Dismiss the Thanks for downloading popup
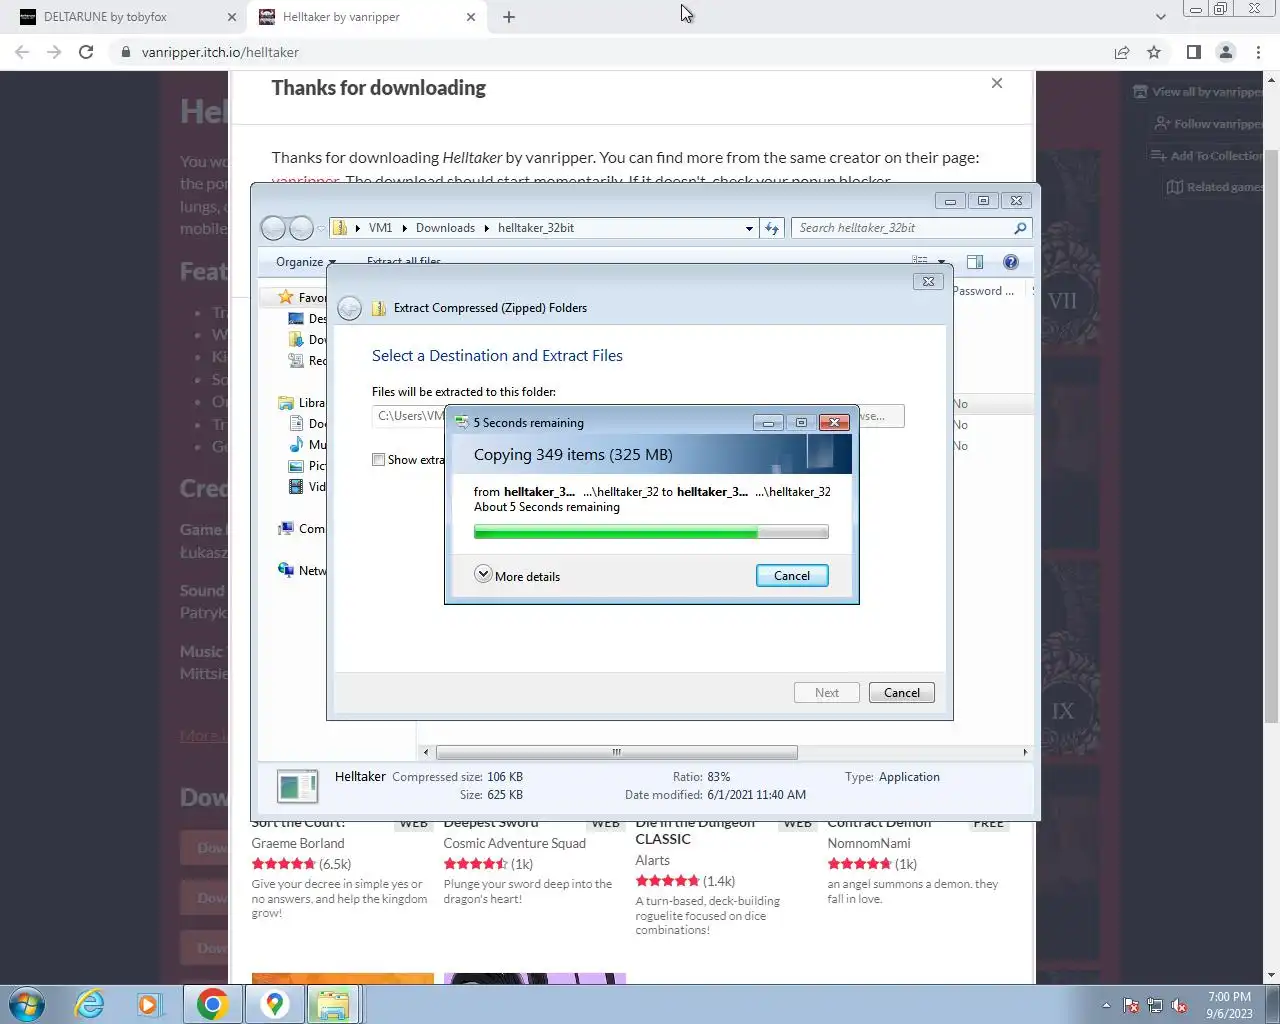1280x1024 pixels. coord(997,83)
